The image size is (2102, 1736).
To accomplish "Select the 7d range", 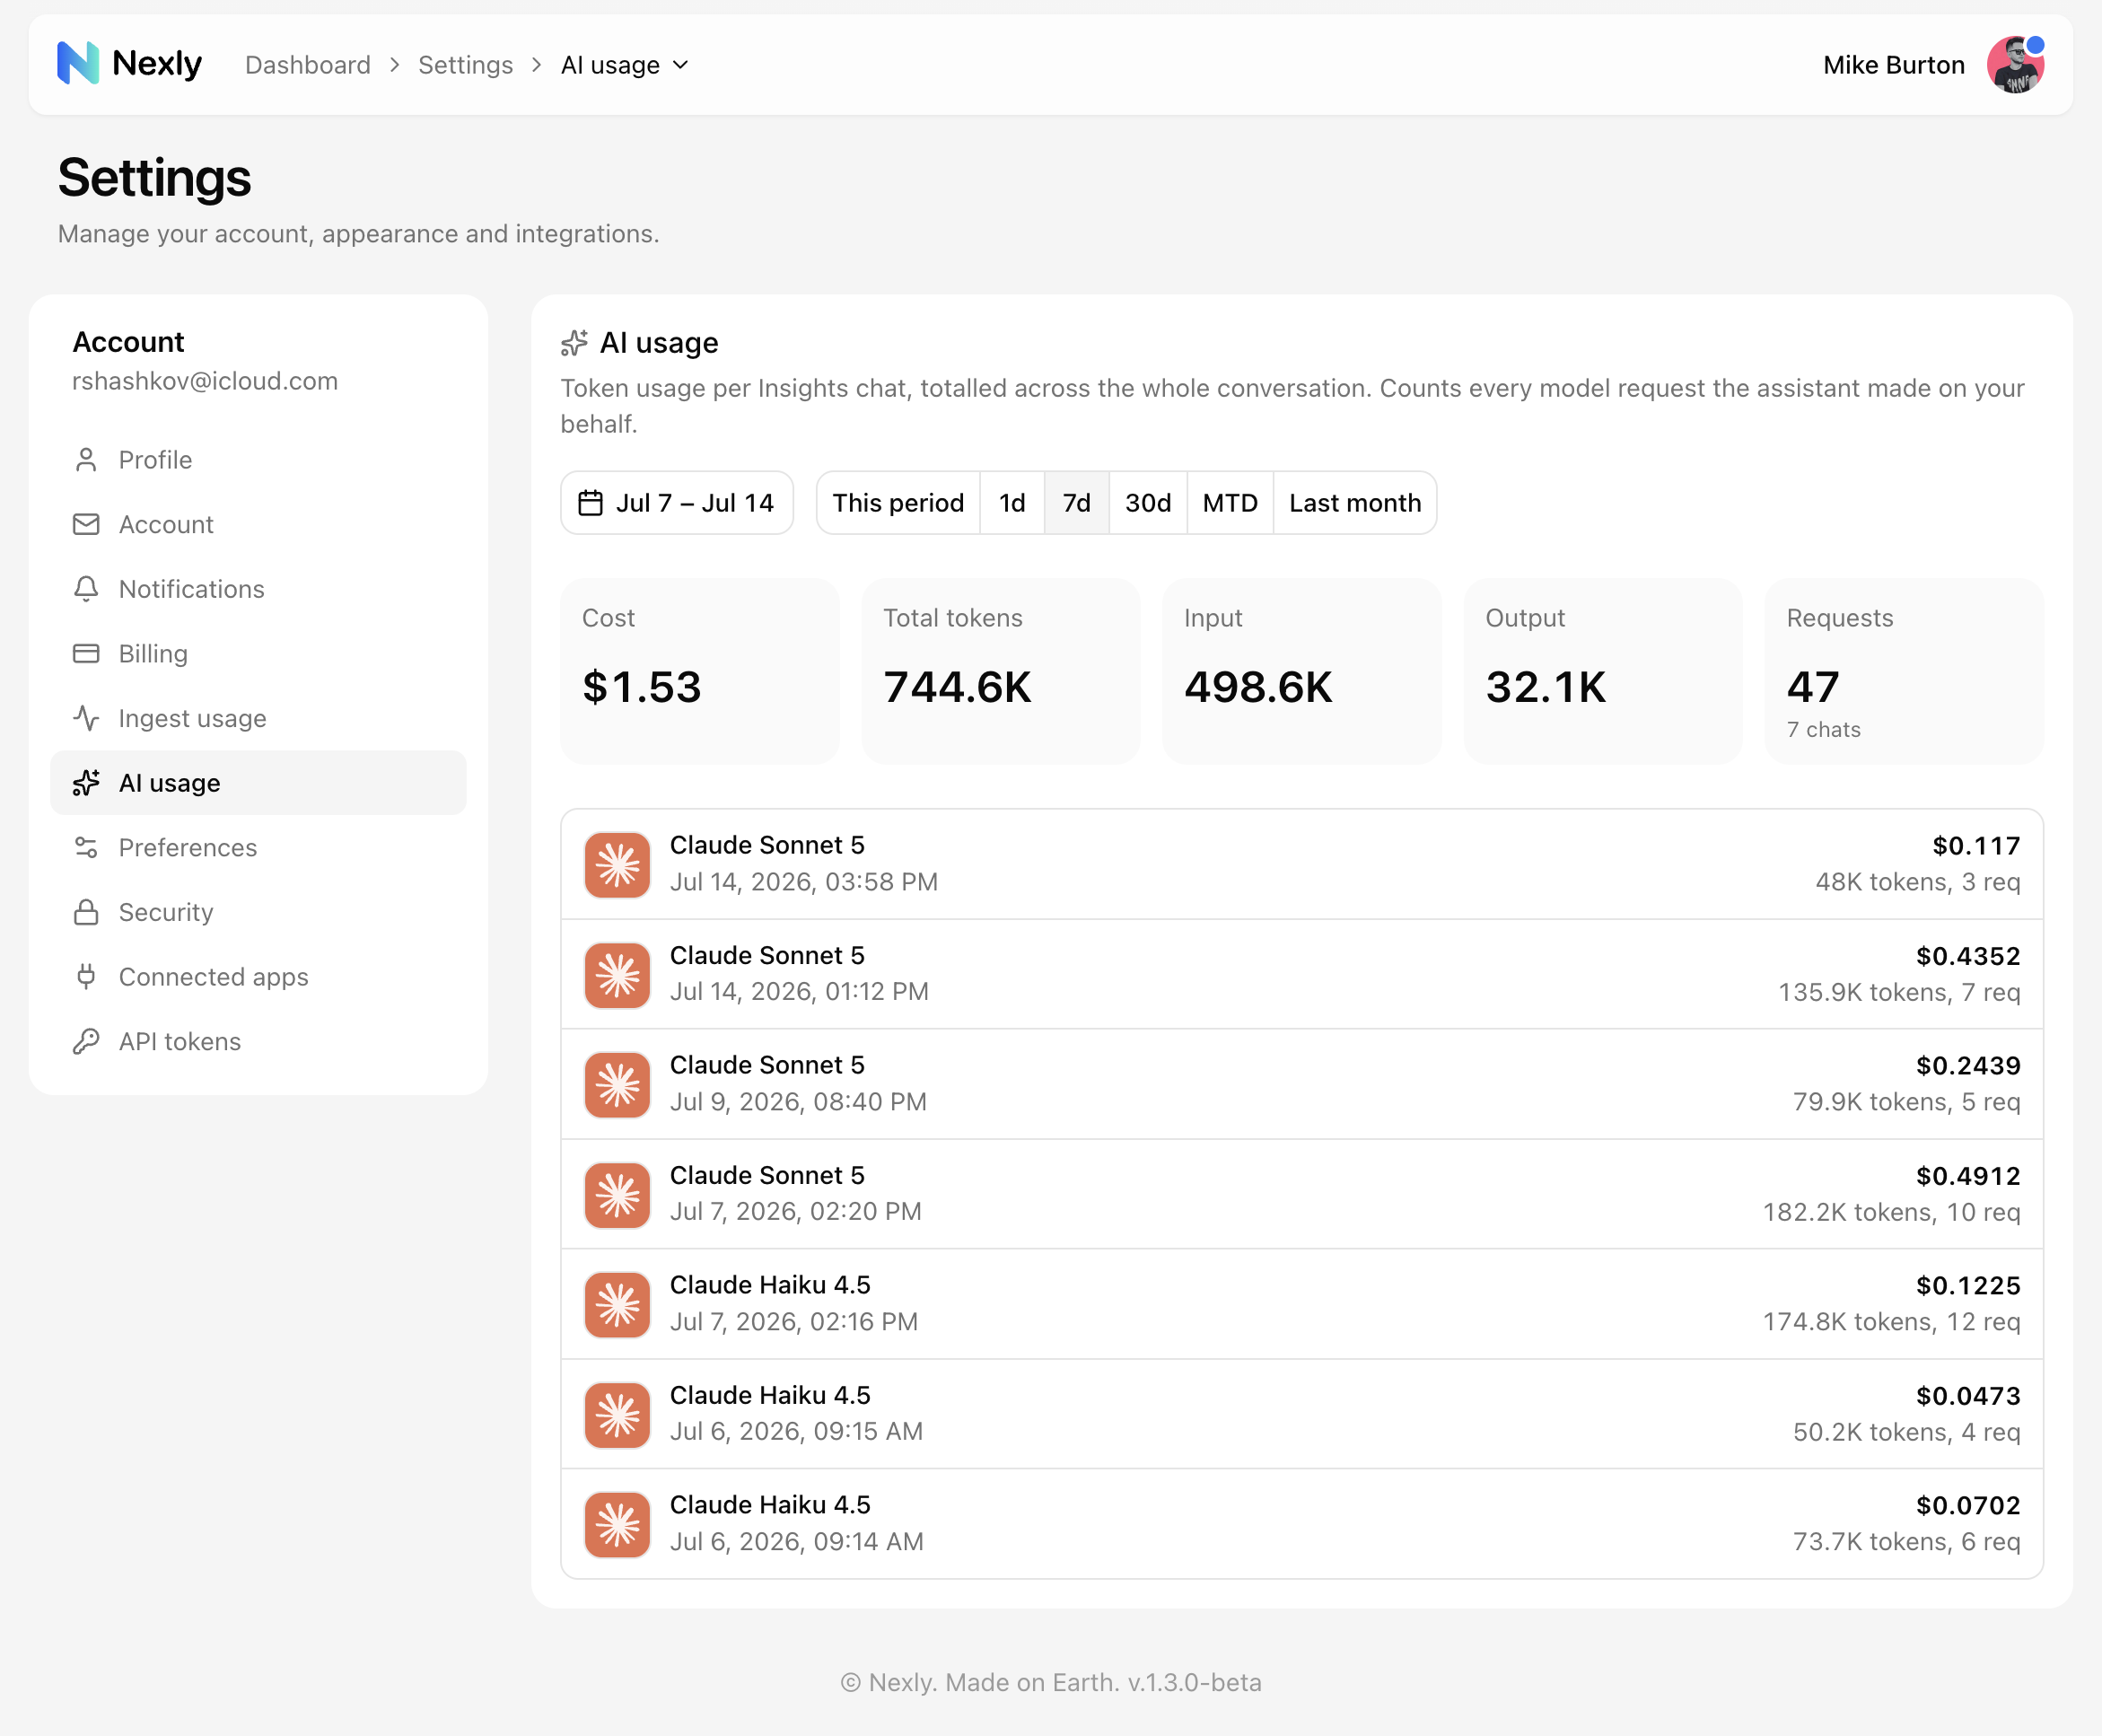I will pyautogui.click(x=1077, y=503).
